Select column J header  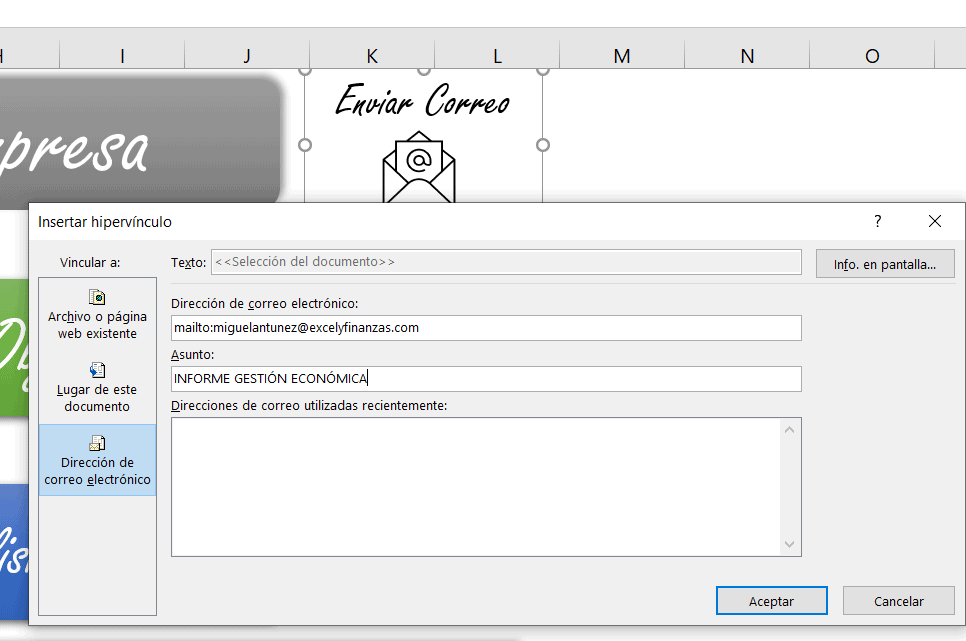(247, 56)
